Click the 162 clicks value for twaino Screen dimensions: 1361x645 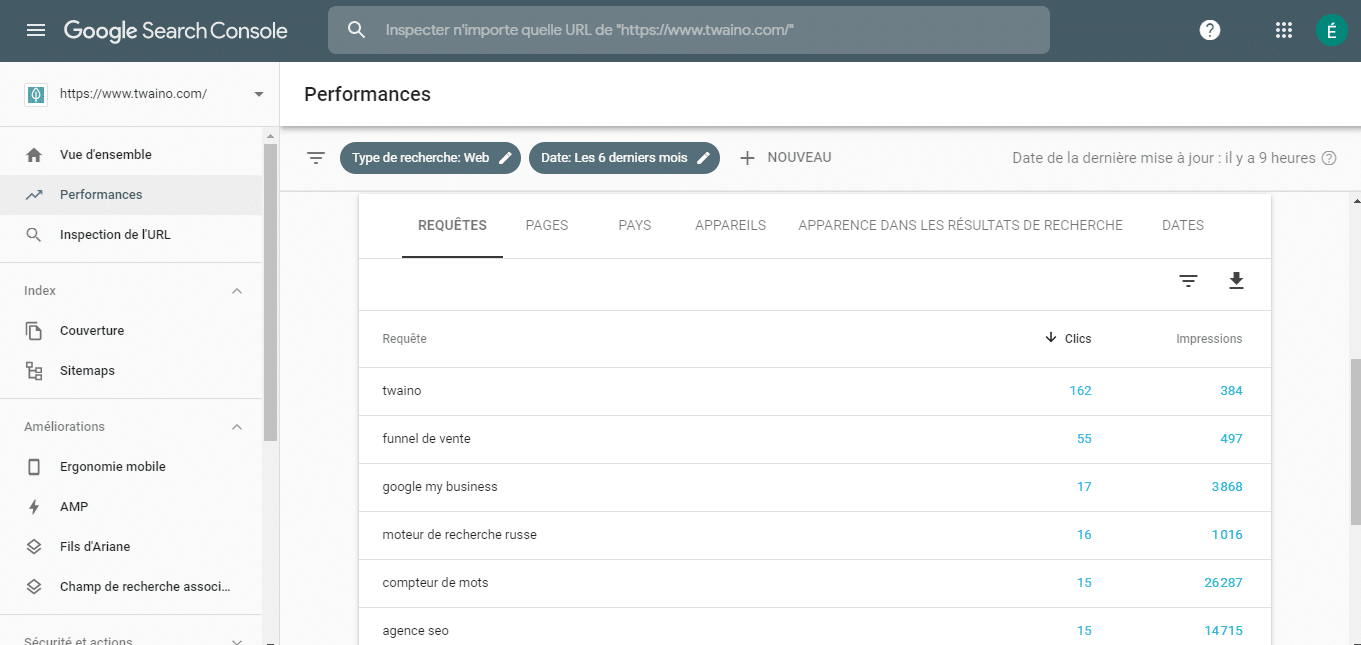point(1080,391)
